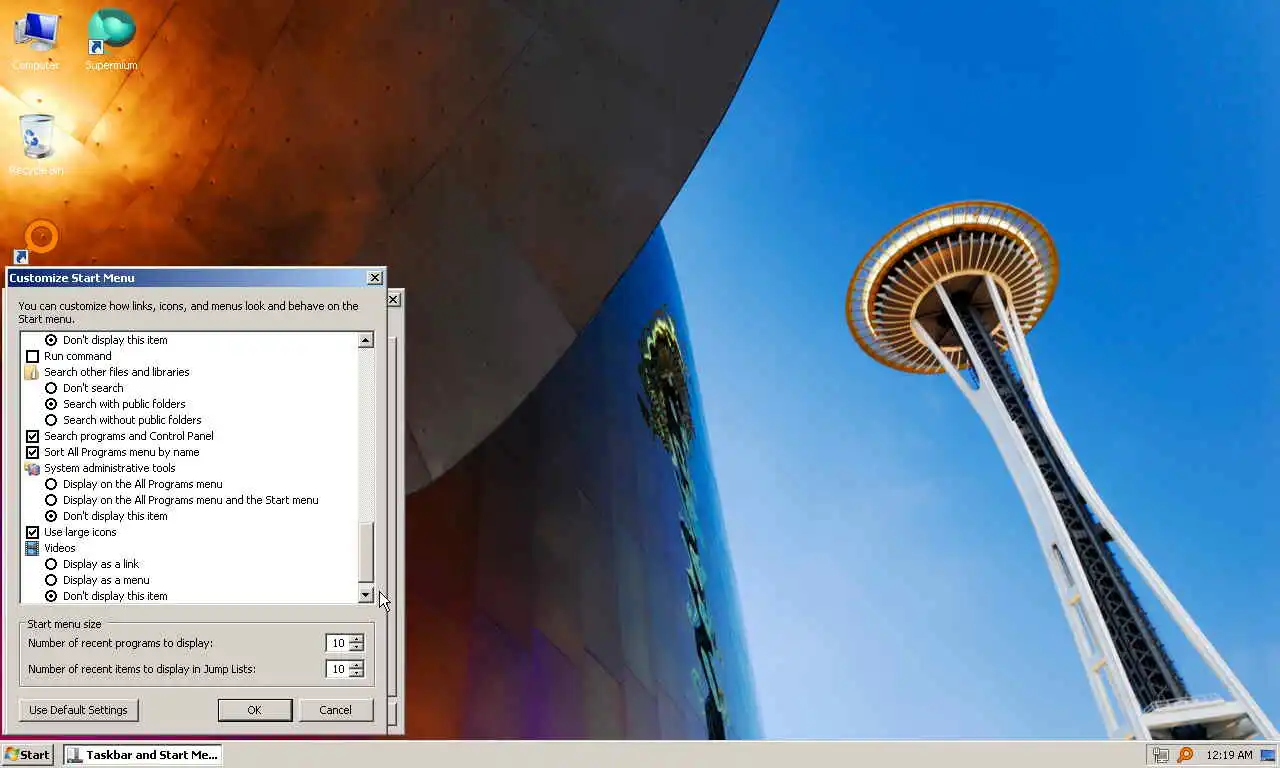This screenshot has width=1280, height=768.
Task: Click the Start button logo
Action: pos(11,755)
